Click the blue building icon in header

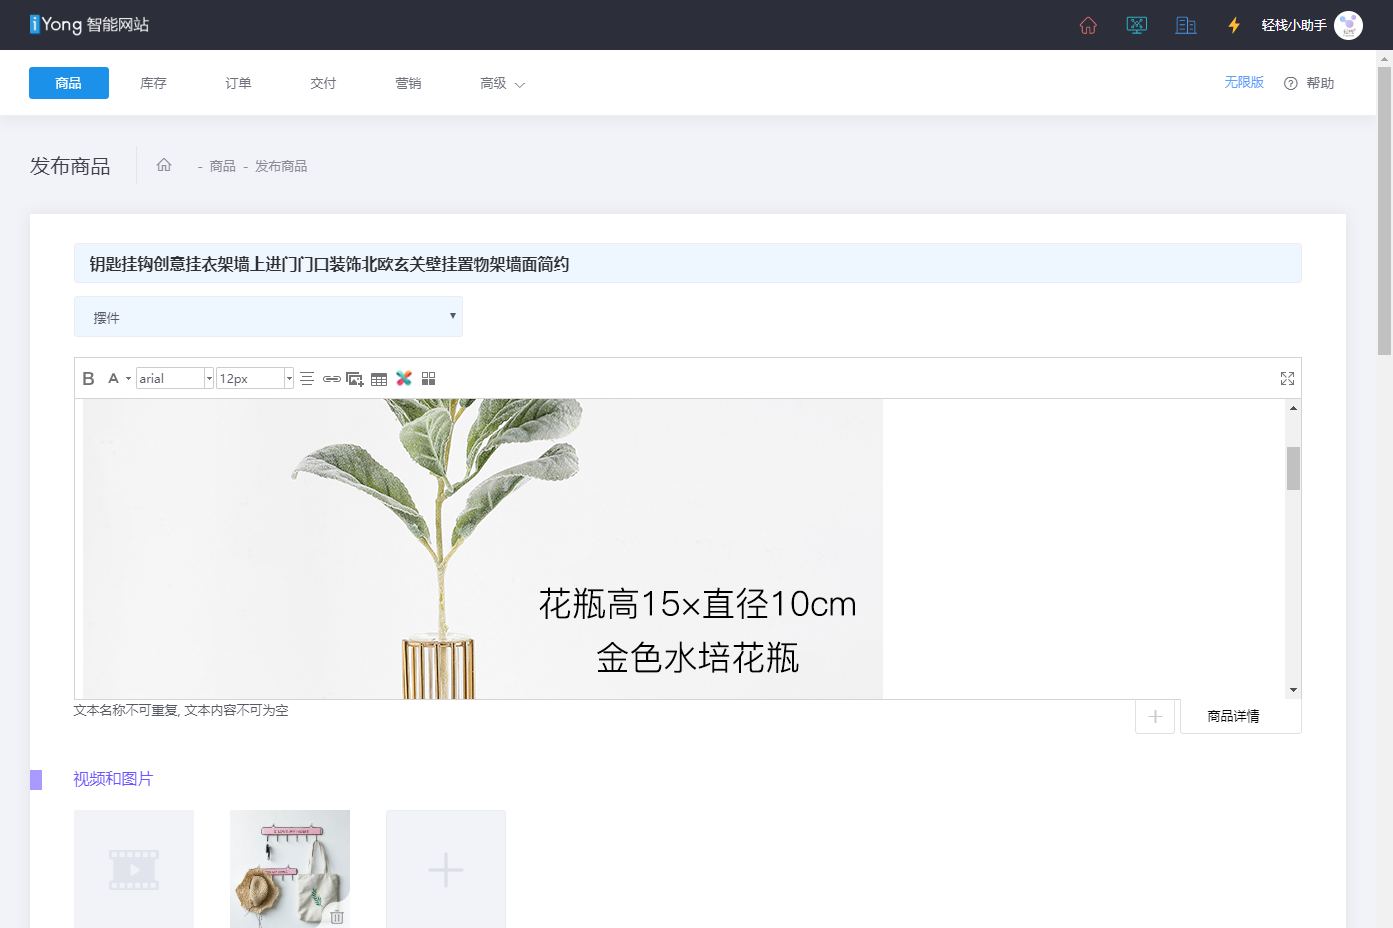coord(1186,25)
